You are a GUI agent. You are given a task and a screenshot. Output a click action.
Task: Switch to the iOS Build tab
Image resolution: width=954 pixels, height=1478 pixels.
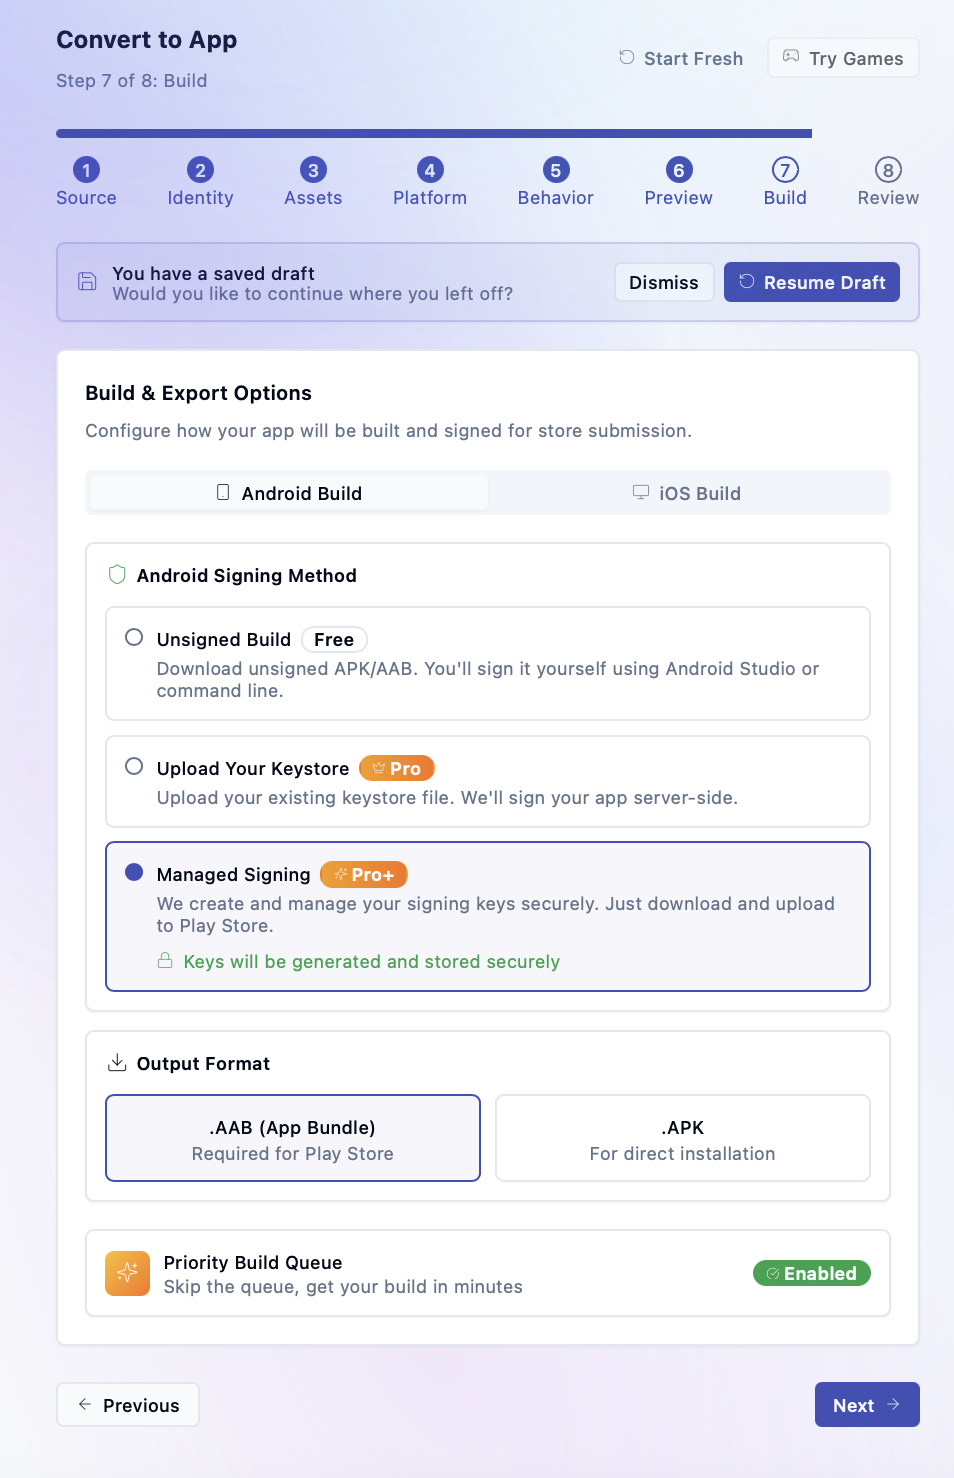(688, 493)
